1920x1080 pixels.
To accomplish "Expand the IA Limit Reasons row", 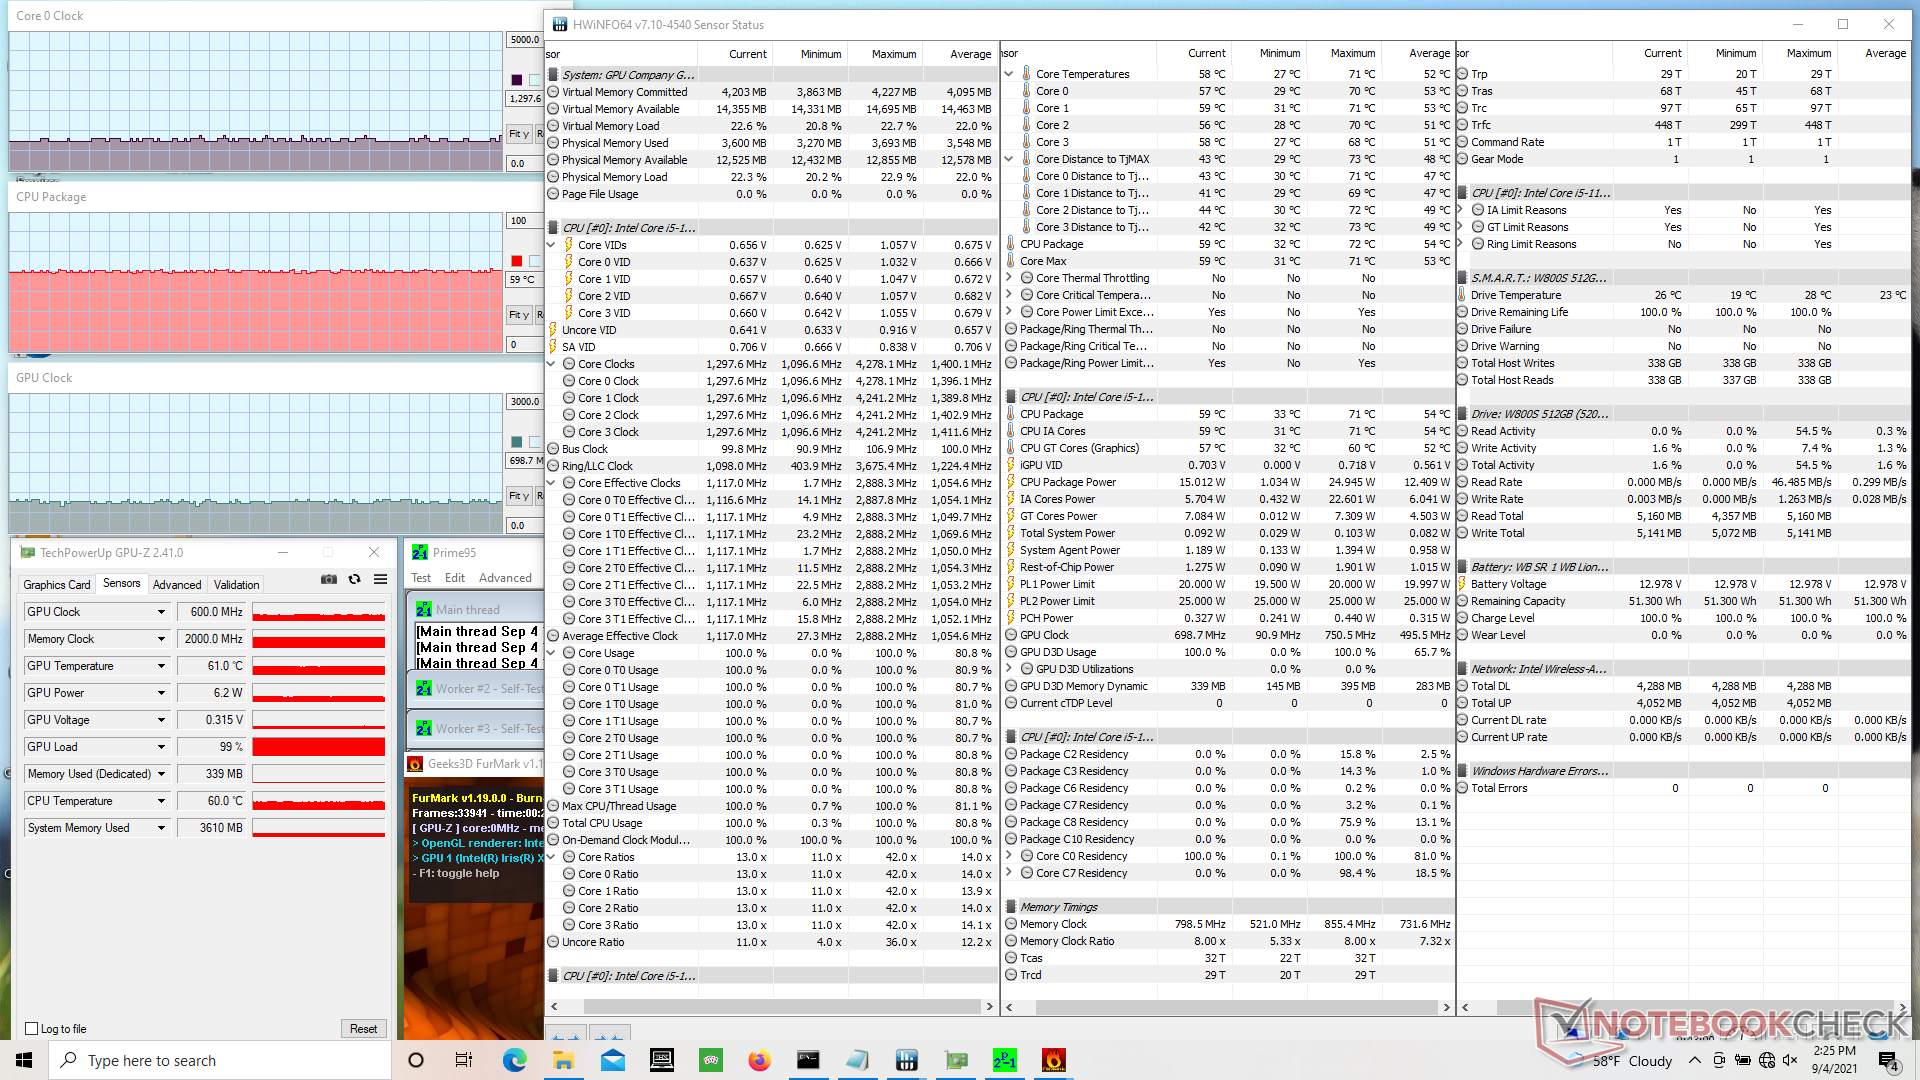I will tap(1460, 210).
